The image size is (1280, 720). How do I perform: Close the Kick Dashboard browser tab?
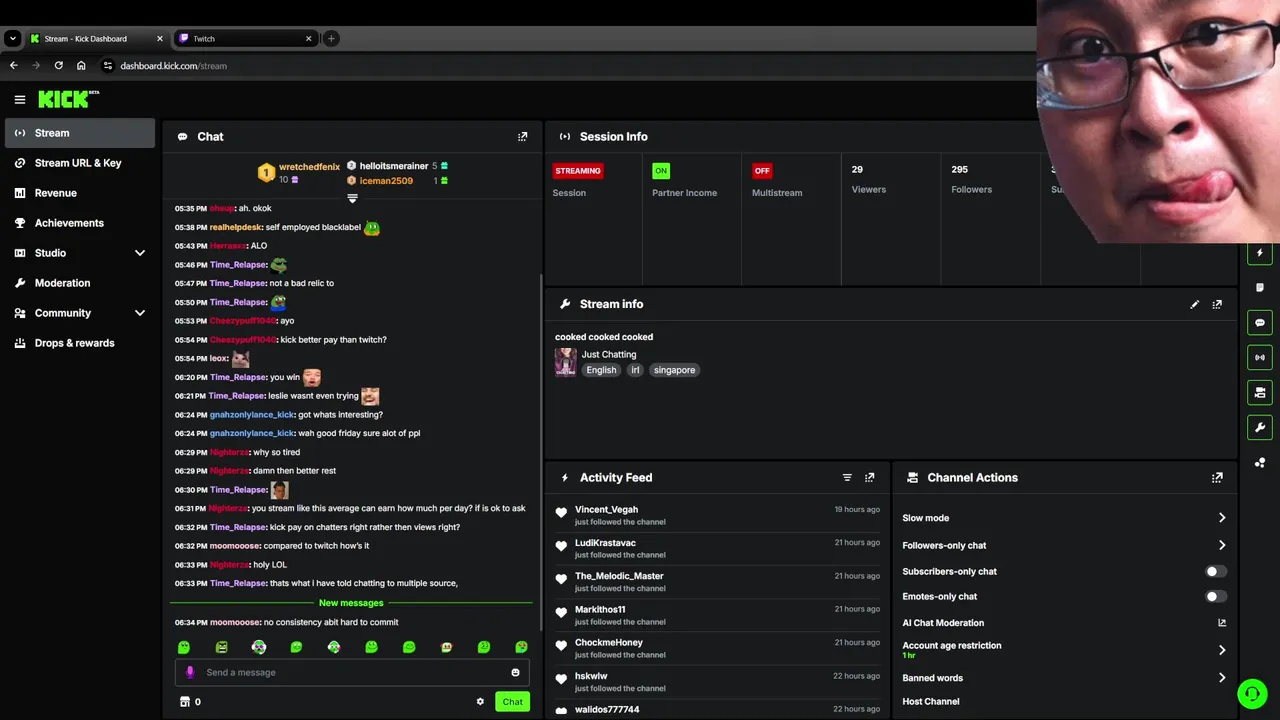point(159,38)
